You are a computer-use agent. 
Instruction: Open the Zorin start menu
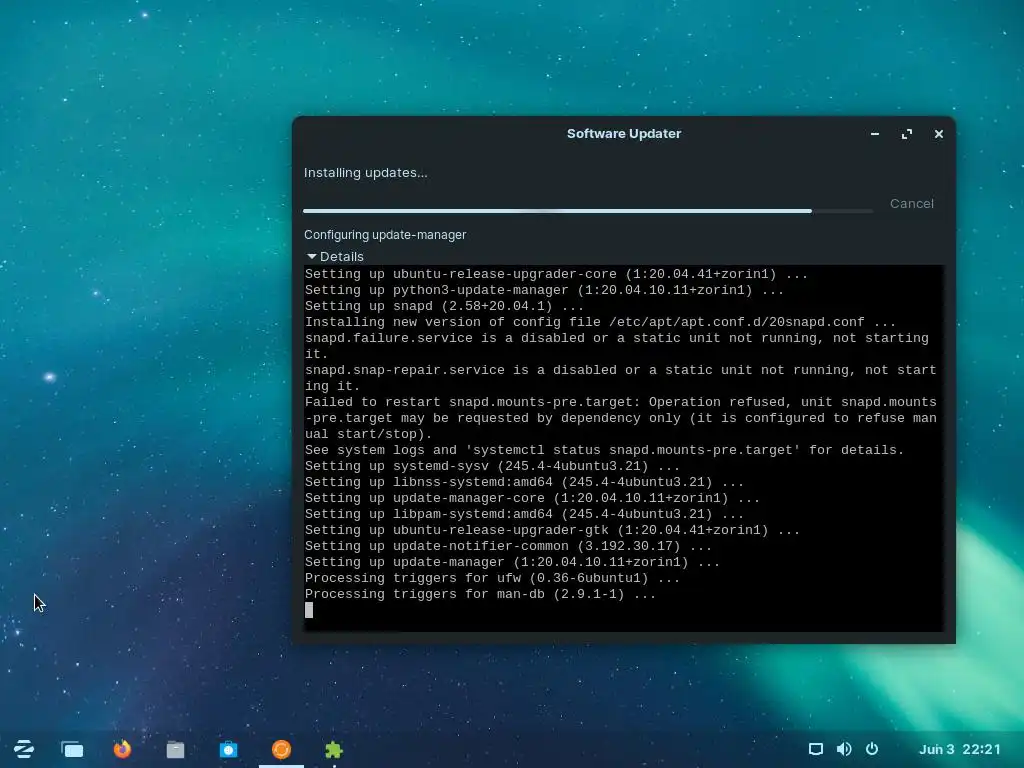[24, 749]
